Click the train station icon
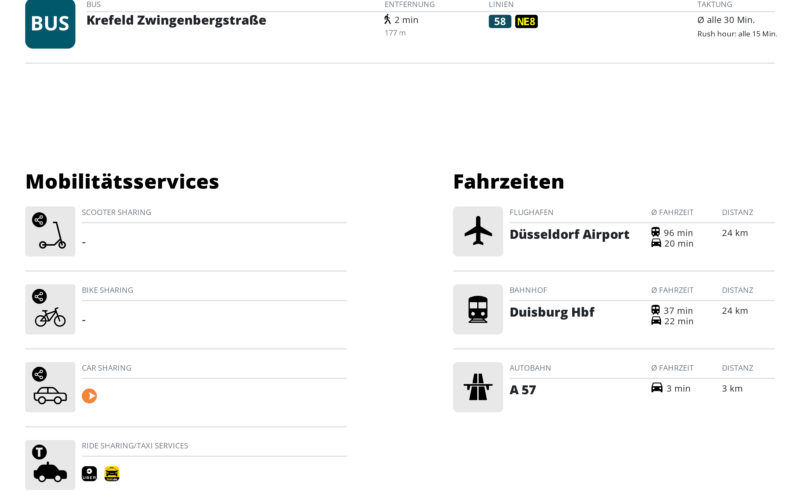The height and width of the screenshot is (500, 800). (478, 309)
